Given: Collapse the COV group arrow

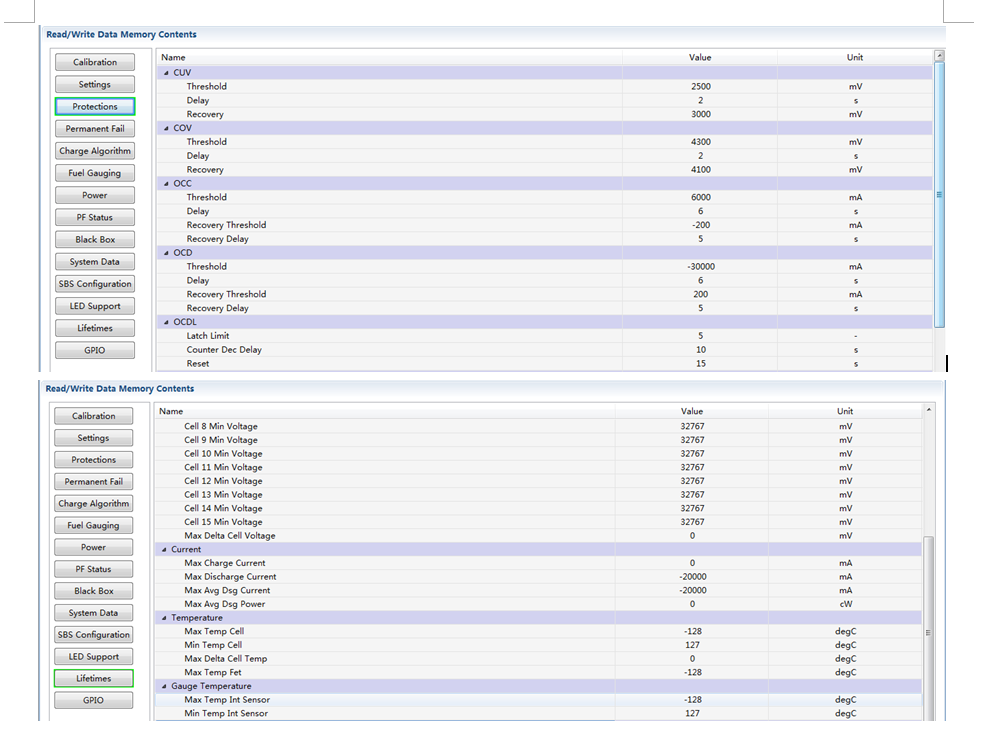Looking at the screenshot, I should [x=166, y=128].
